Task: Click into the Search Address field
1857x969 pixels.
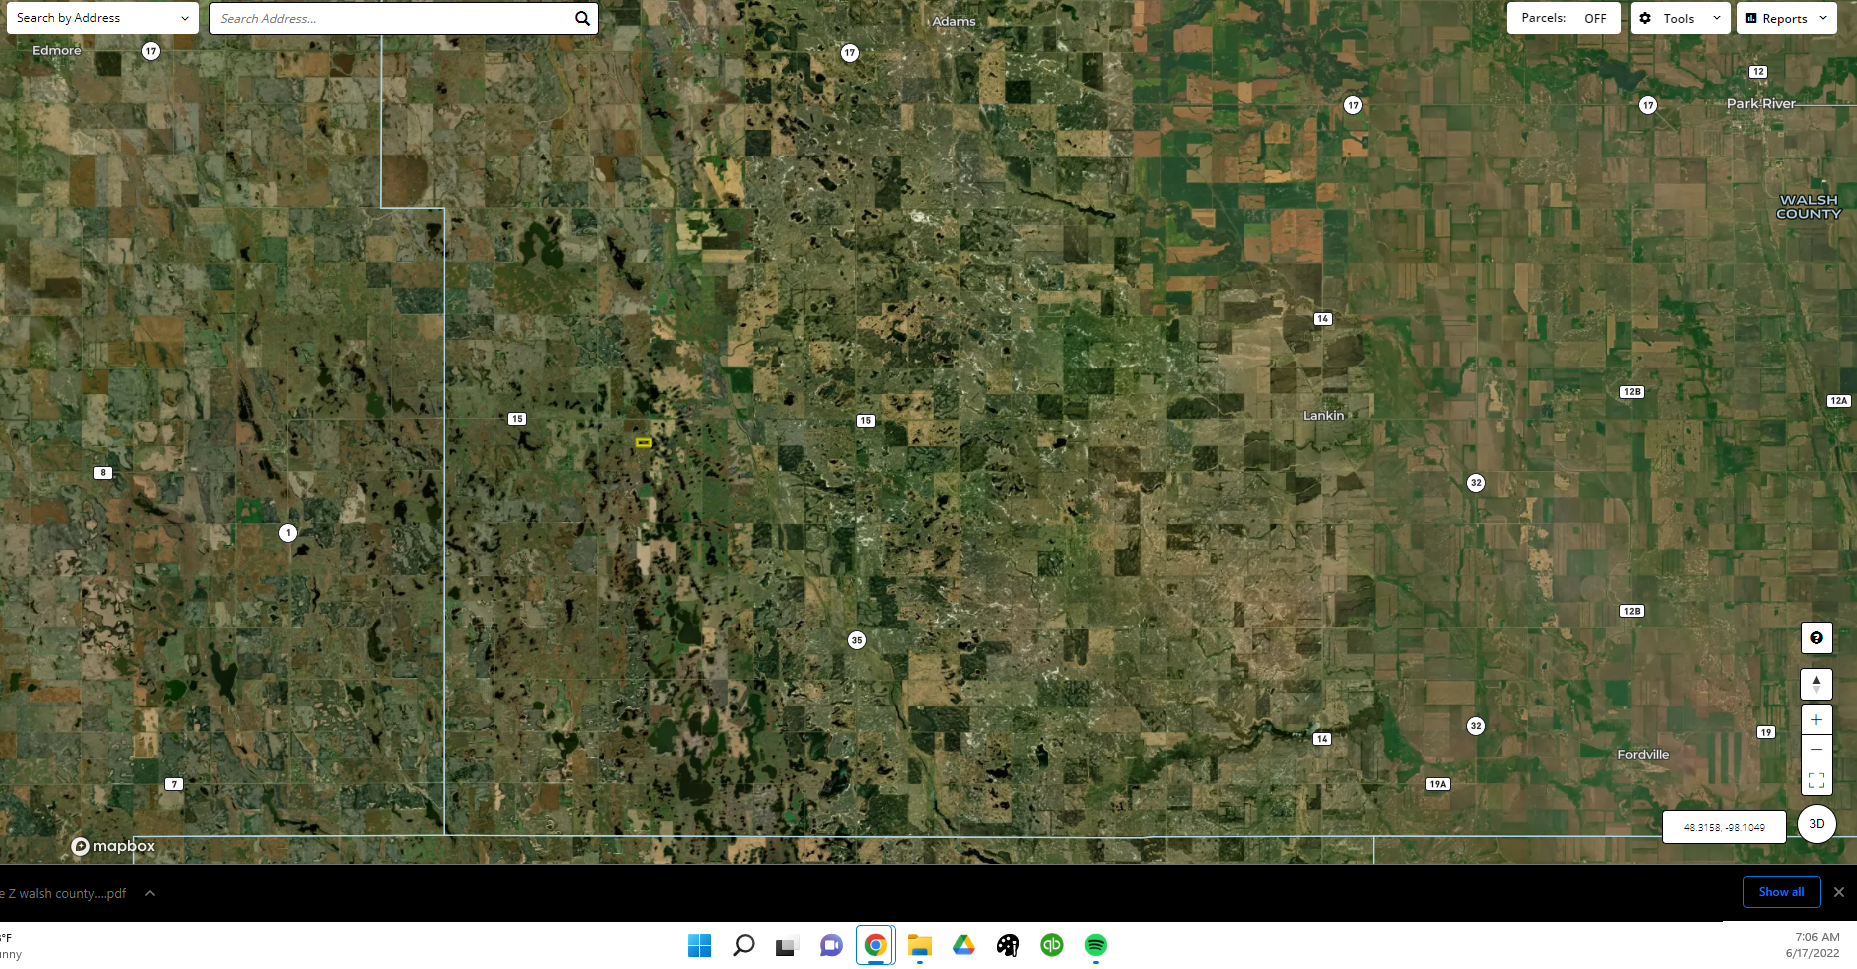Action: 390,19
